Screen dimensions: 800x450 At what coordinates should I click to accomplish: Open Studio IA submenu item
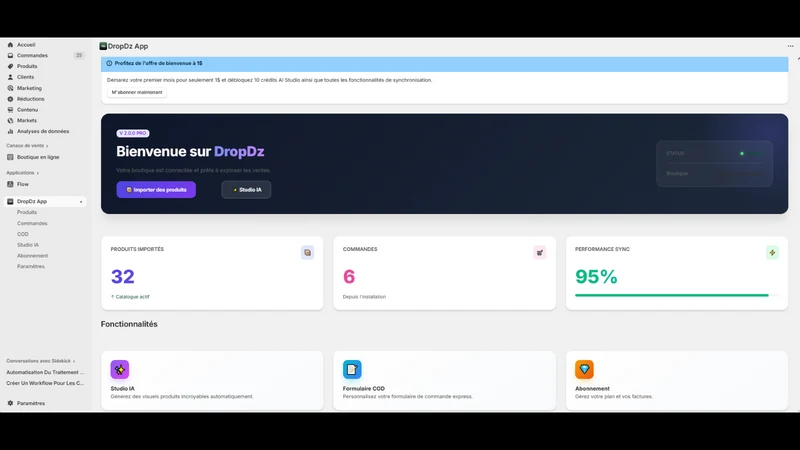point(28,245)
